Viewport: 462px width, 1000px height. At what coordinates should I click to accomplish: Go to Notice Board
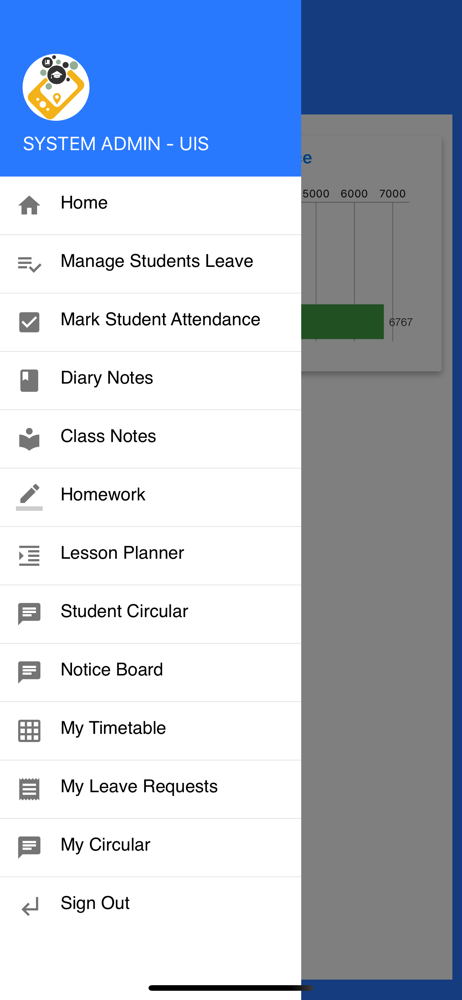(151, 673)
